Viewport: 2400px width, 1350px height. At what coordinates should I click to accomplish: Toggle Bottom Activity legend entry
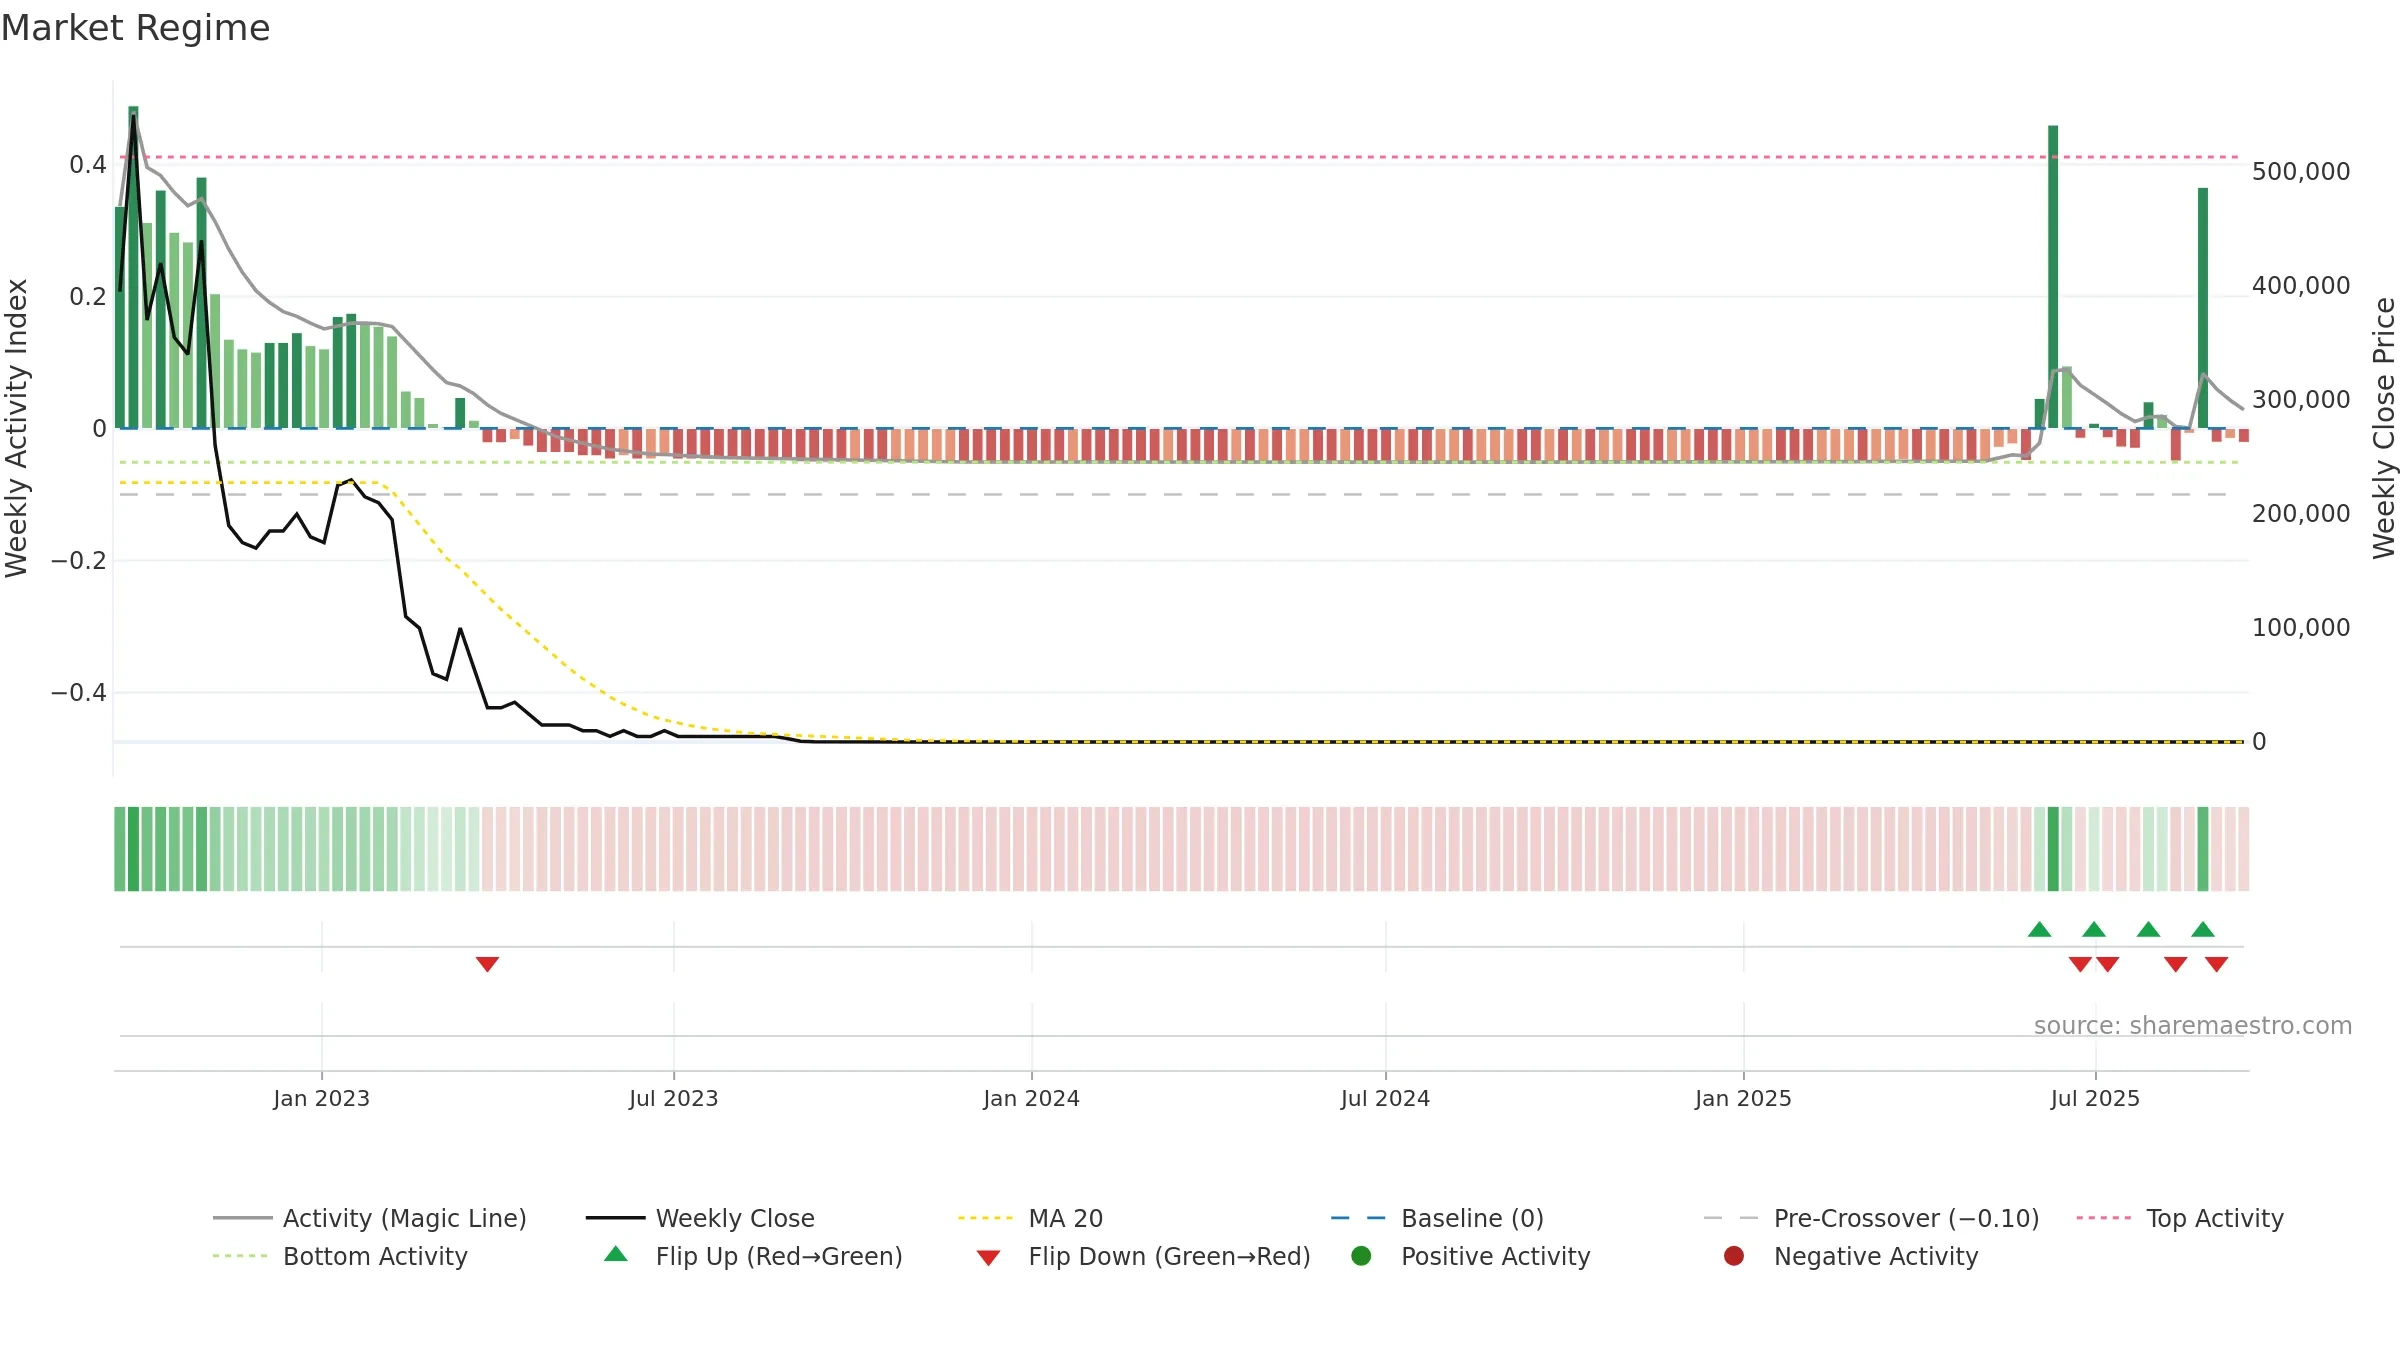click(340, 1256)
